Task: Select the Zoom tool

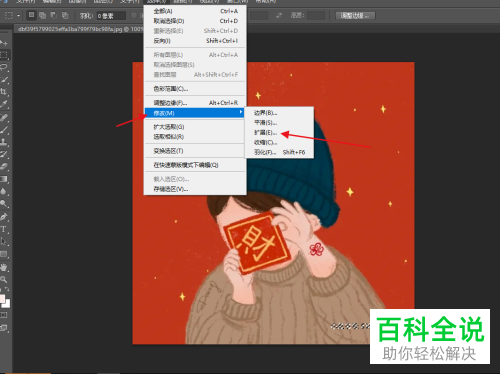Action: (x=4, y=279)
